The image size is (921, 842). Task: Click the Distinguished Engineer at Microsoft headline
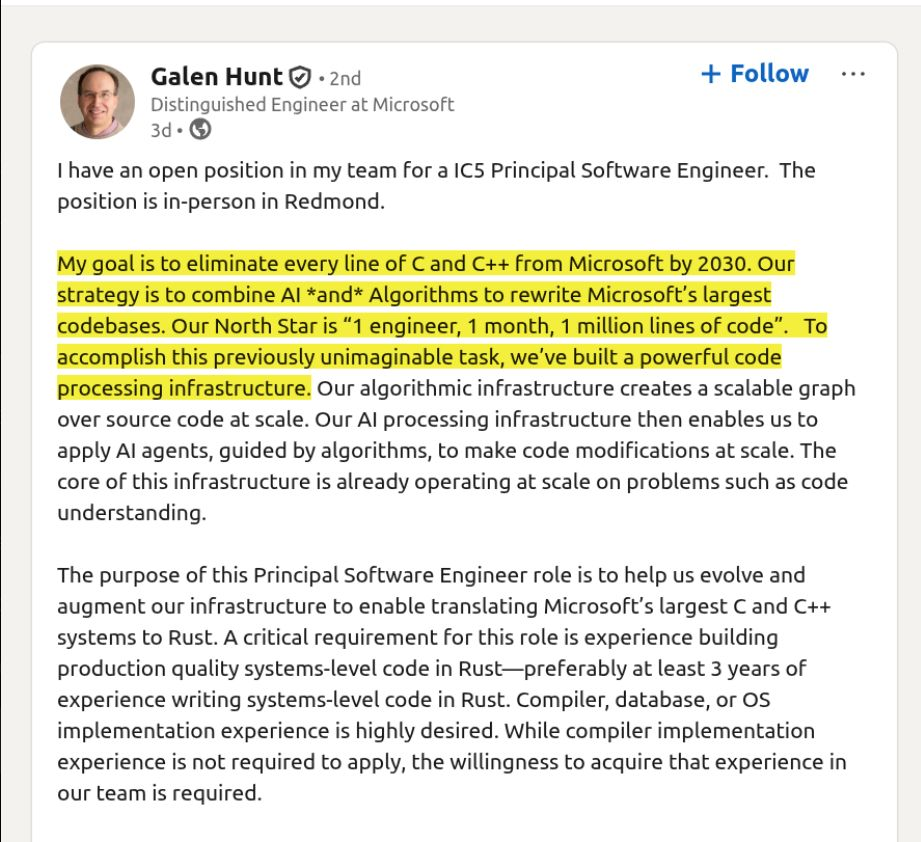pos(302,104)
